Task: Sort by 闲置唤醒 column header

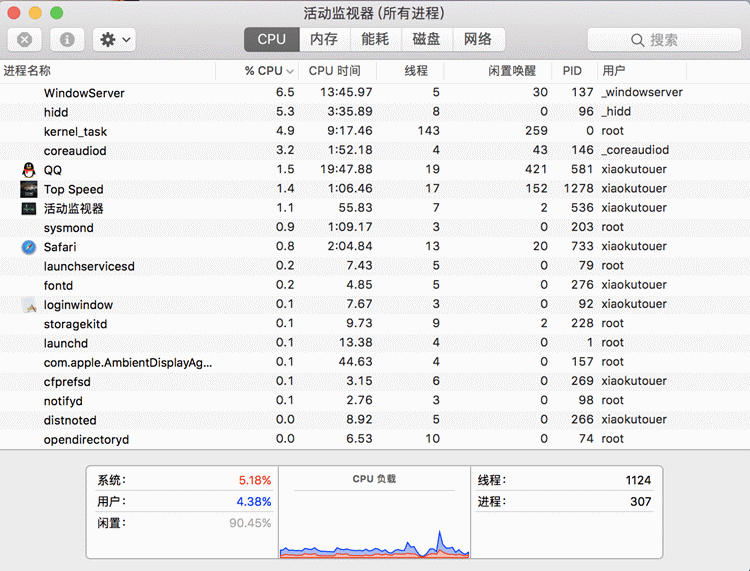Action: (497, 71)
